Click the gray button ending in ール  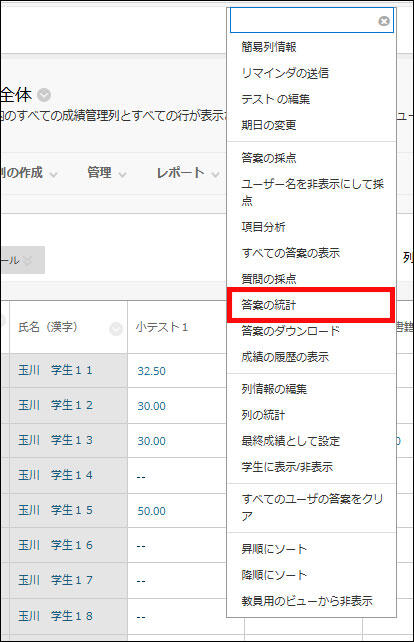tap(23, 260)
